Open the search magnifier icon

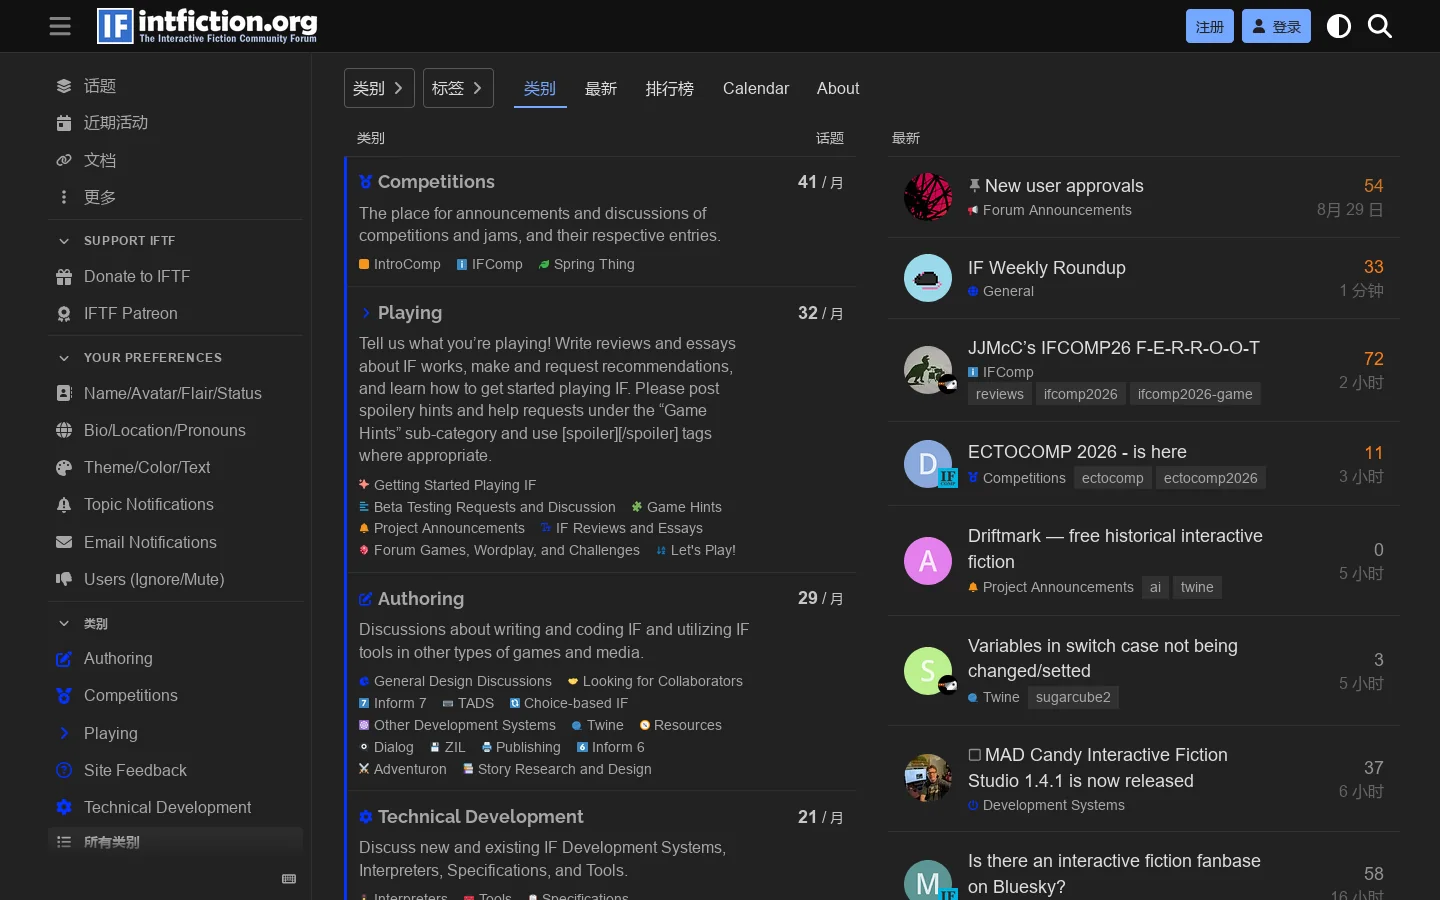click(1380, 26)
